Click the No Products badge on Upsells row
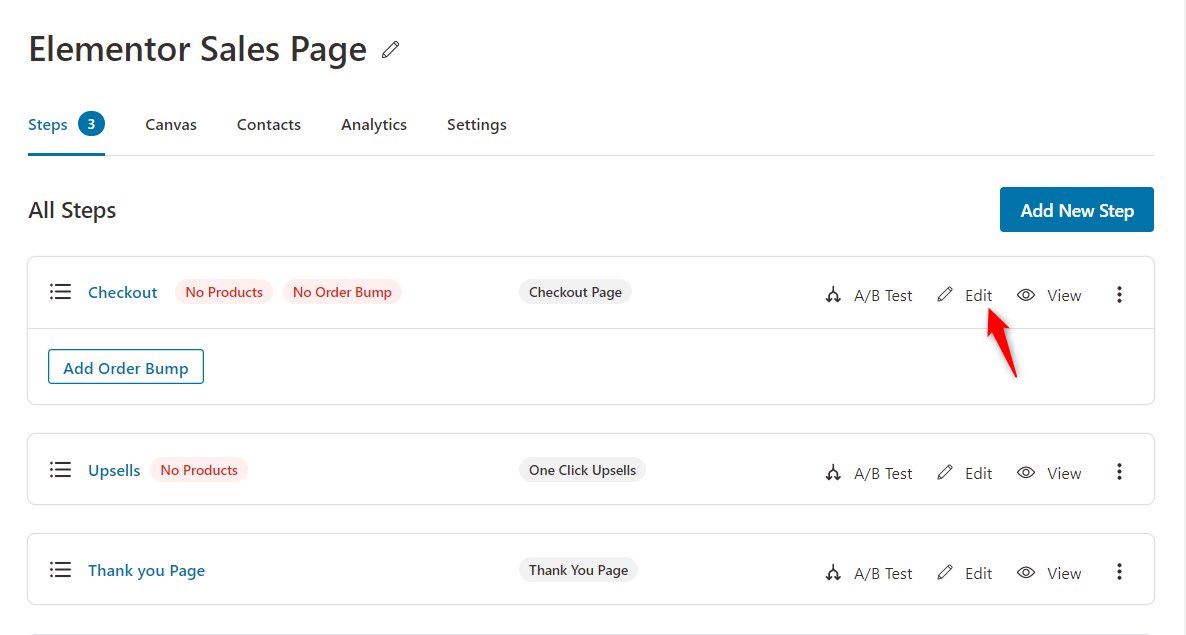 [199, 469]
